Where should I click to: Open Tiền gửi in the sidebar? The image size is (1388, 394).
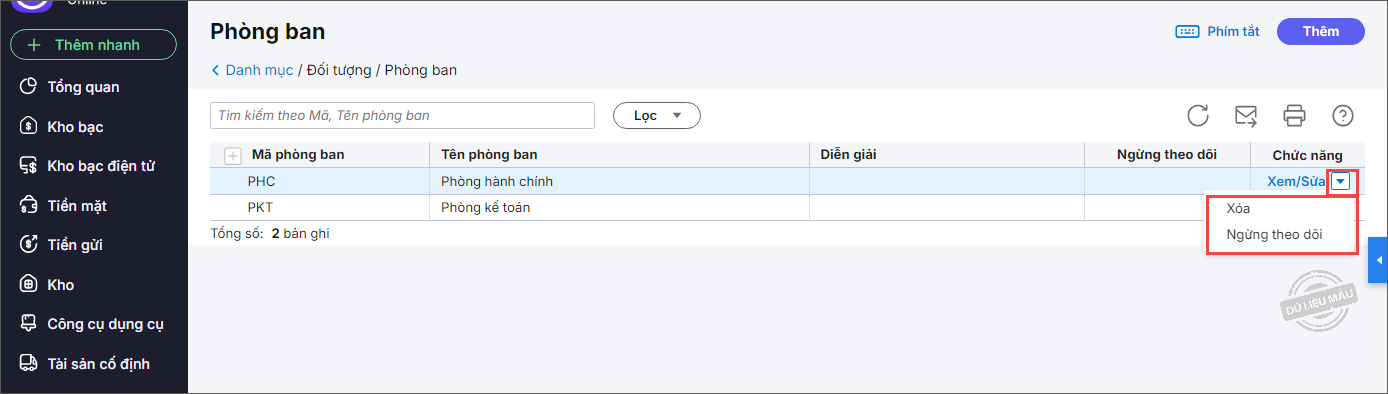click(75, 245)
